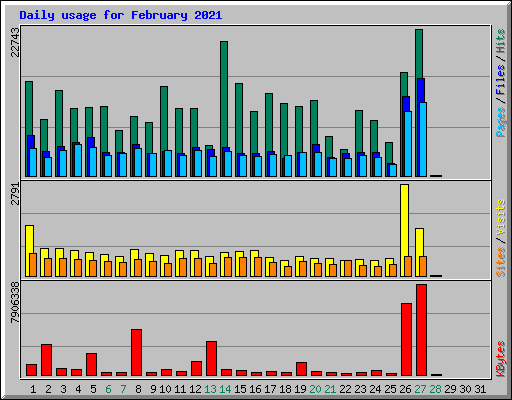Click day 9 on the x-axis
512x400 pixels.
click(x=153, y=389)
